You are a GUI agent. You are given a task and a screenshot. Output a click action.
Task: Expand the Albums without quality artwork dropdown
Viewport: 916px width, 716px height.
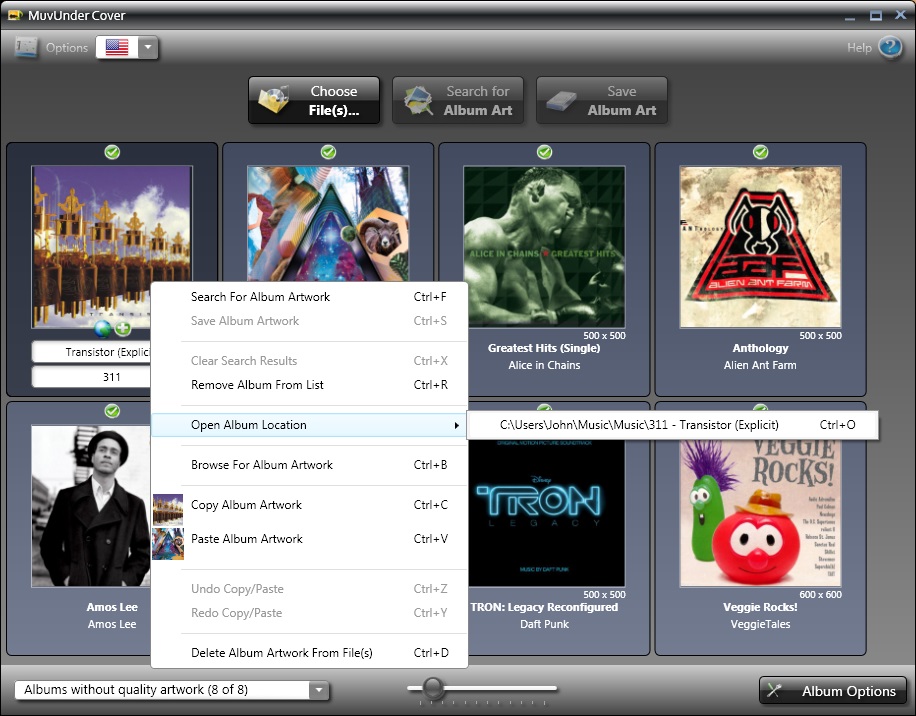pos(318,690)
